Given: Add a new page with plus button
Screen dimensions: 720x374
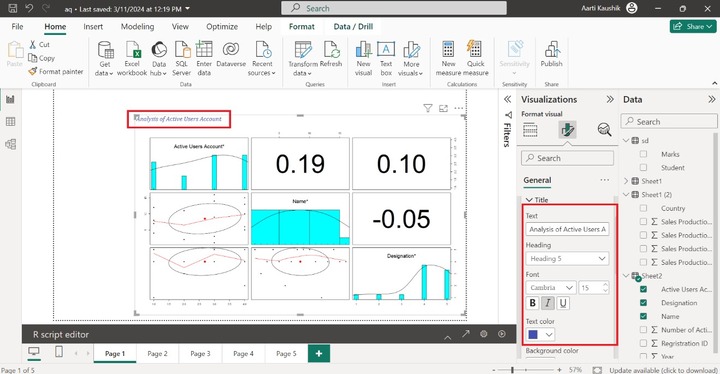Looking at the screenshot, I should [x=319, y=354].
